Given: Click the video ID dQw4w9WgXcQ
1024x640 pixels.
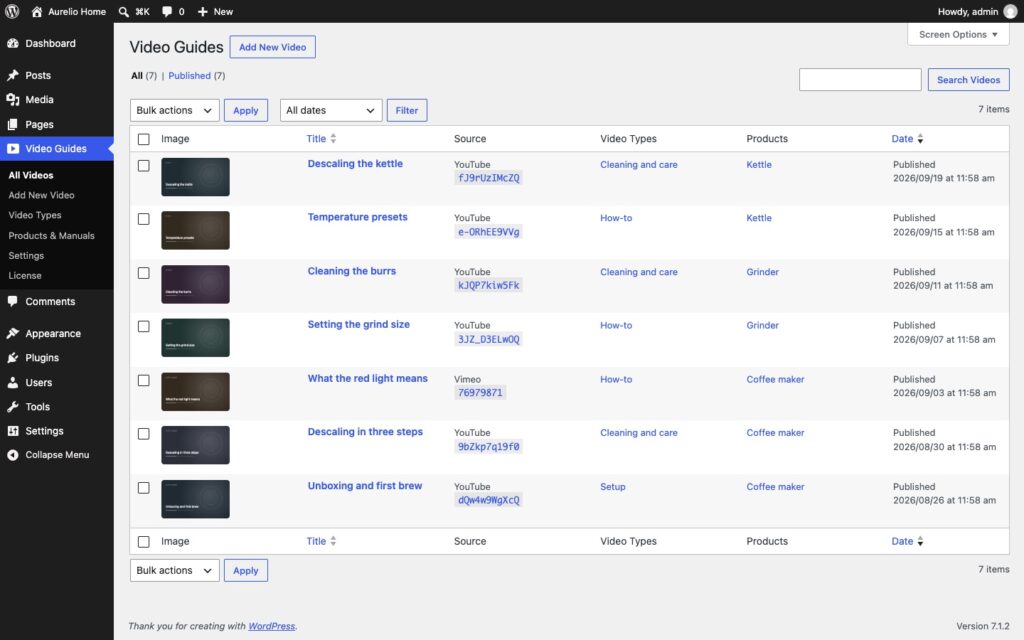Looking at the screenshot, I should [488, 500].
